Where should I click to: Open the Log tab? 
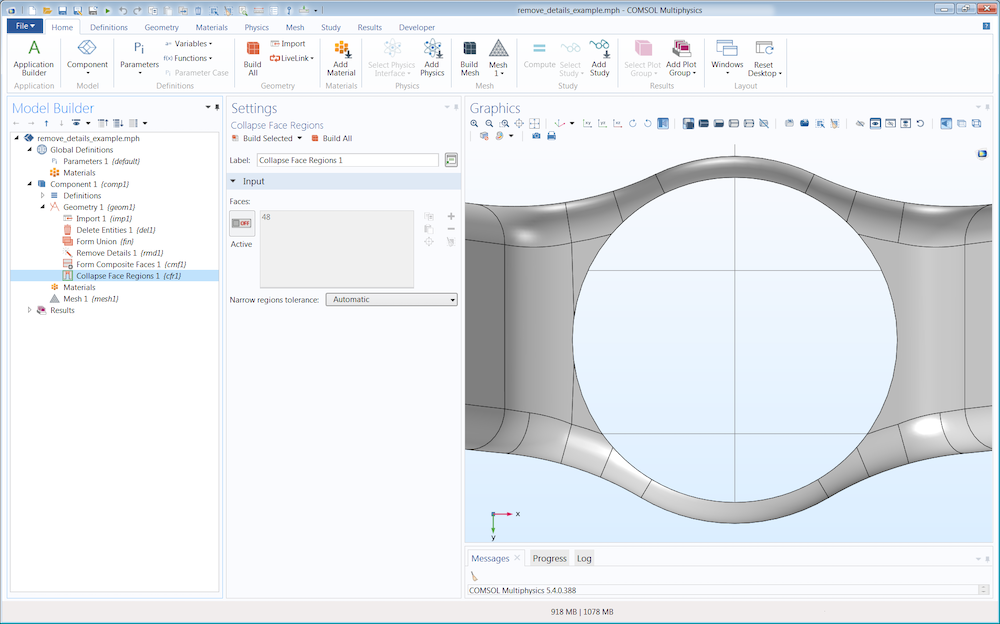point(584,558)
